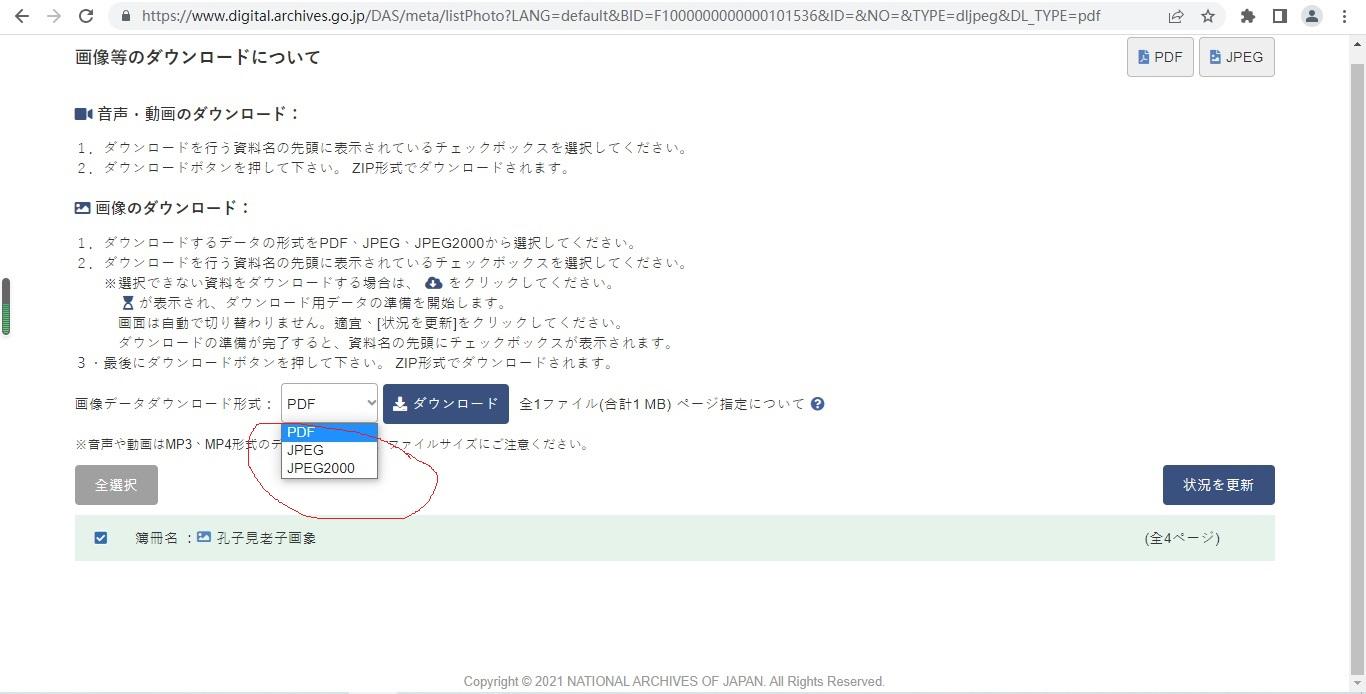This screenshot has height=694, width=1366.
Task: Toggle the browser side panel icon
Action: [1279, 16]
